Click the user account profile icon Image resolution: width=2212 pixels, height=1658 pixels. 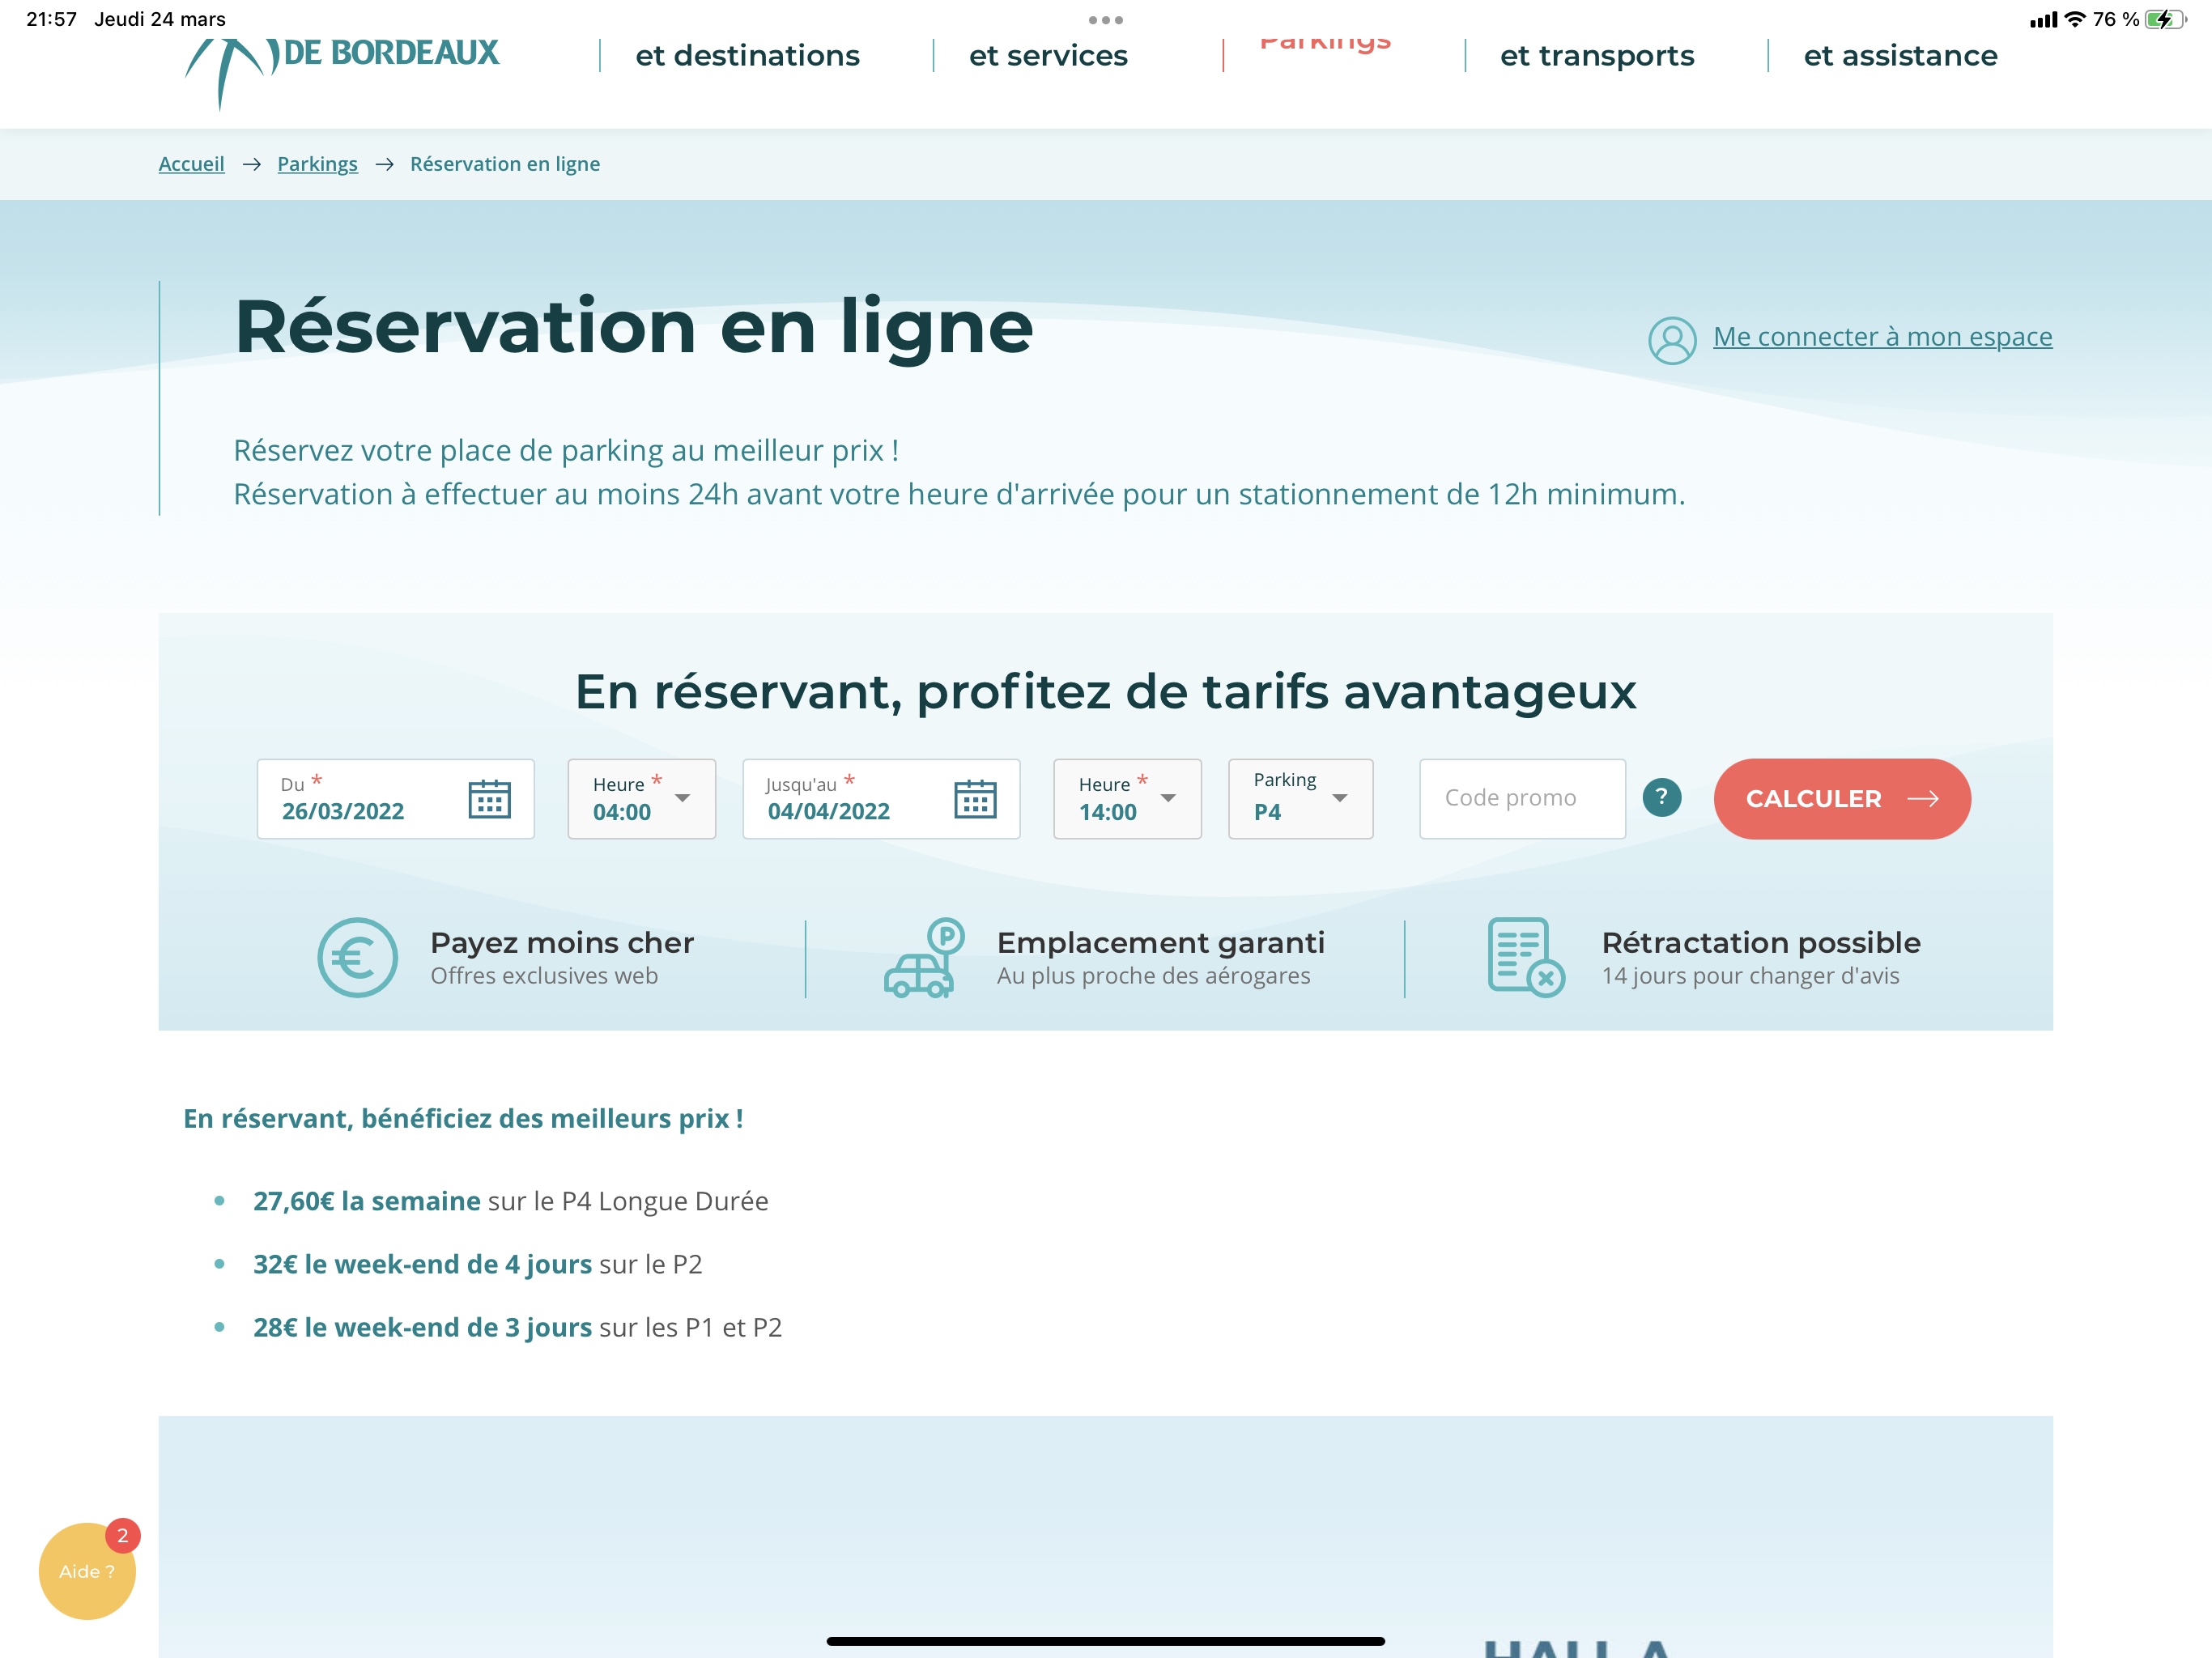pos(1671,340)
